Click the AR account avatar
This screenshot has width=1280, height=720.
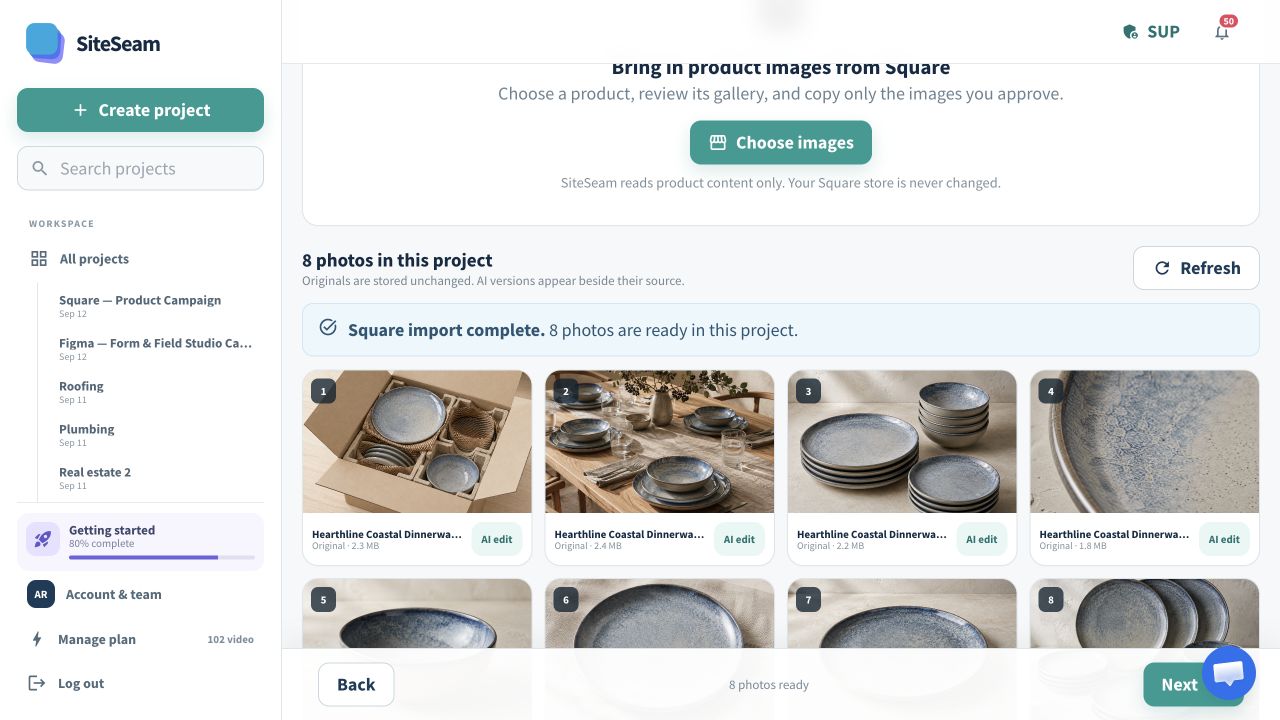click(41, 594)
